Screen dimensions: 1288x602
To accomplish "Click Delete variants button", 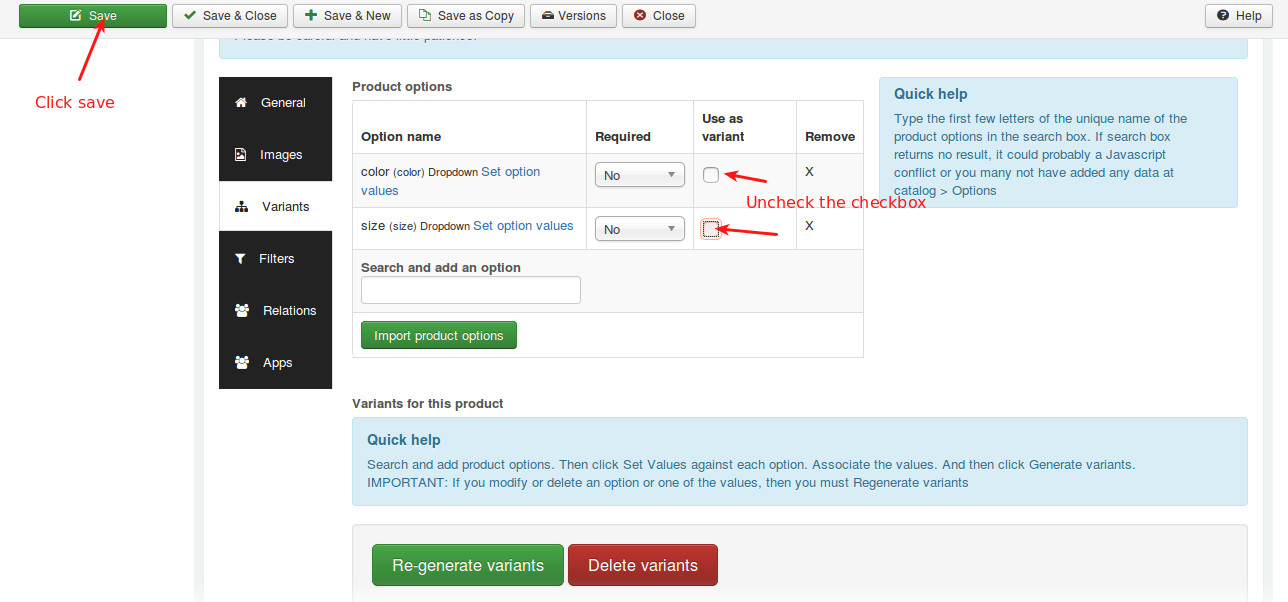I will click(x=643, y=565).
